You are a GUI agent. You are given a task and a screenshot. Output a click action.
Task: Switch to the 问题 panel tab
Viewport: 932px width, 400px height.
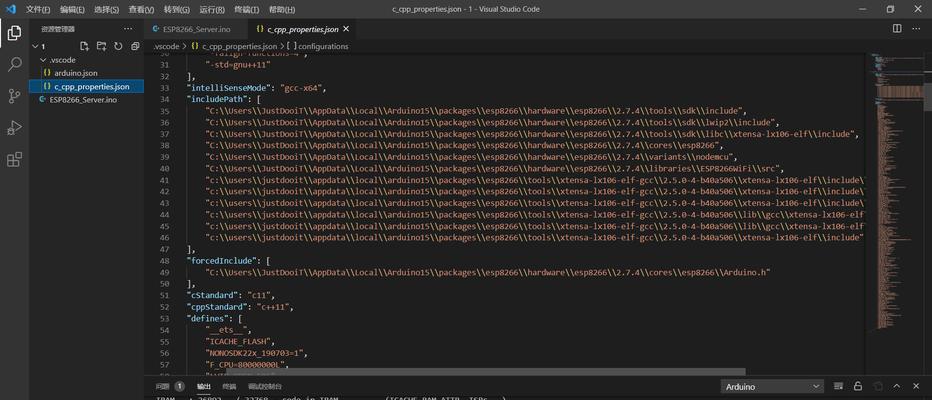pyautogui.click(x=162, y=386)
